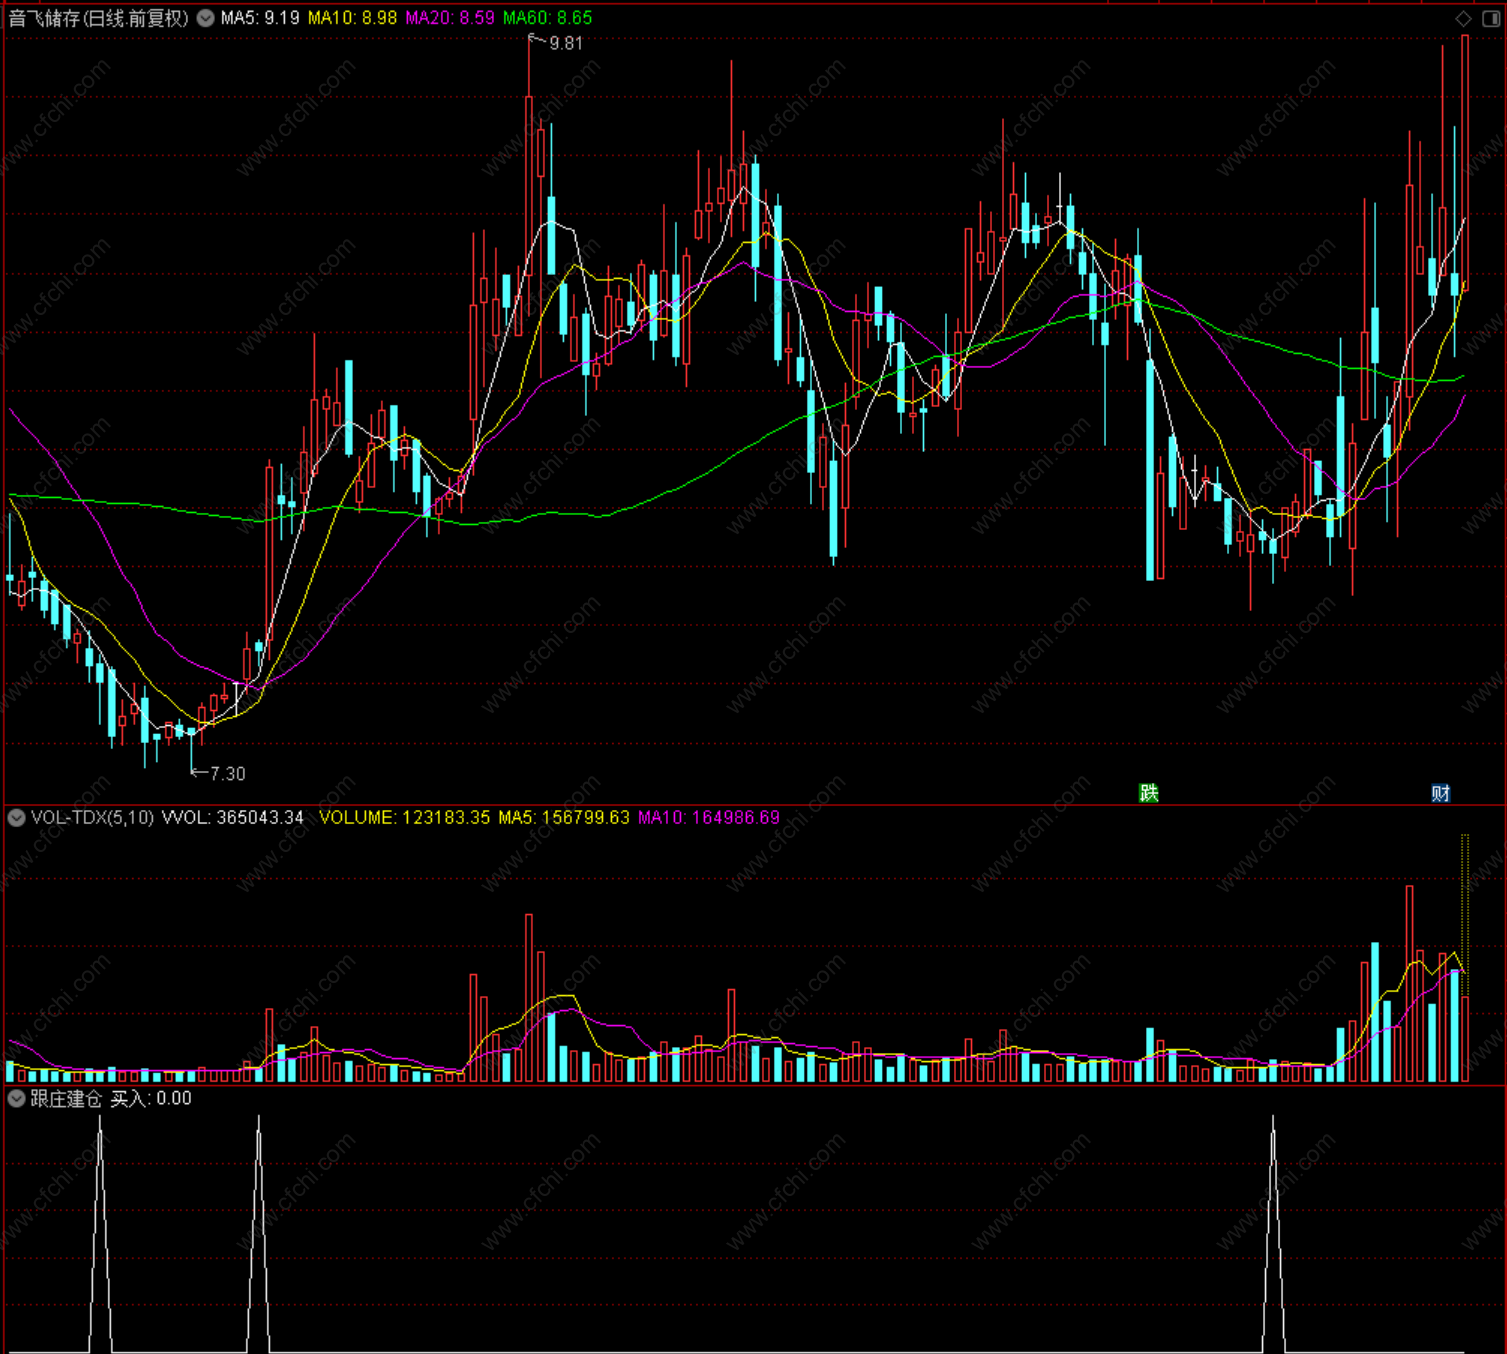Click the yellow MA10: 8.98 label

[x=352, y=18]
